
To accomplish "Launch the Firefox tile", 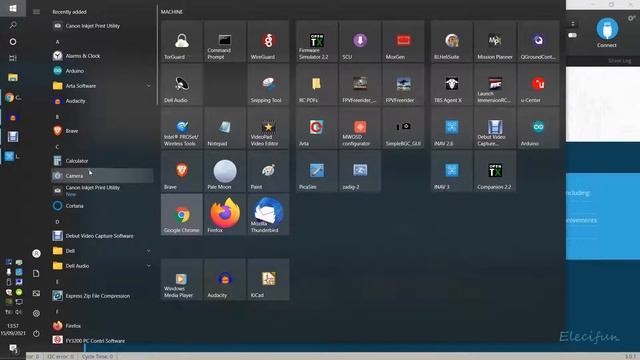I will [x=225, y=215].
